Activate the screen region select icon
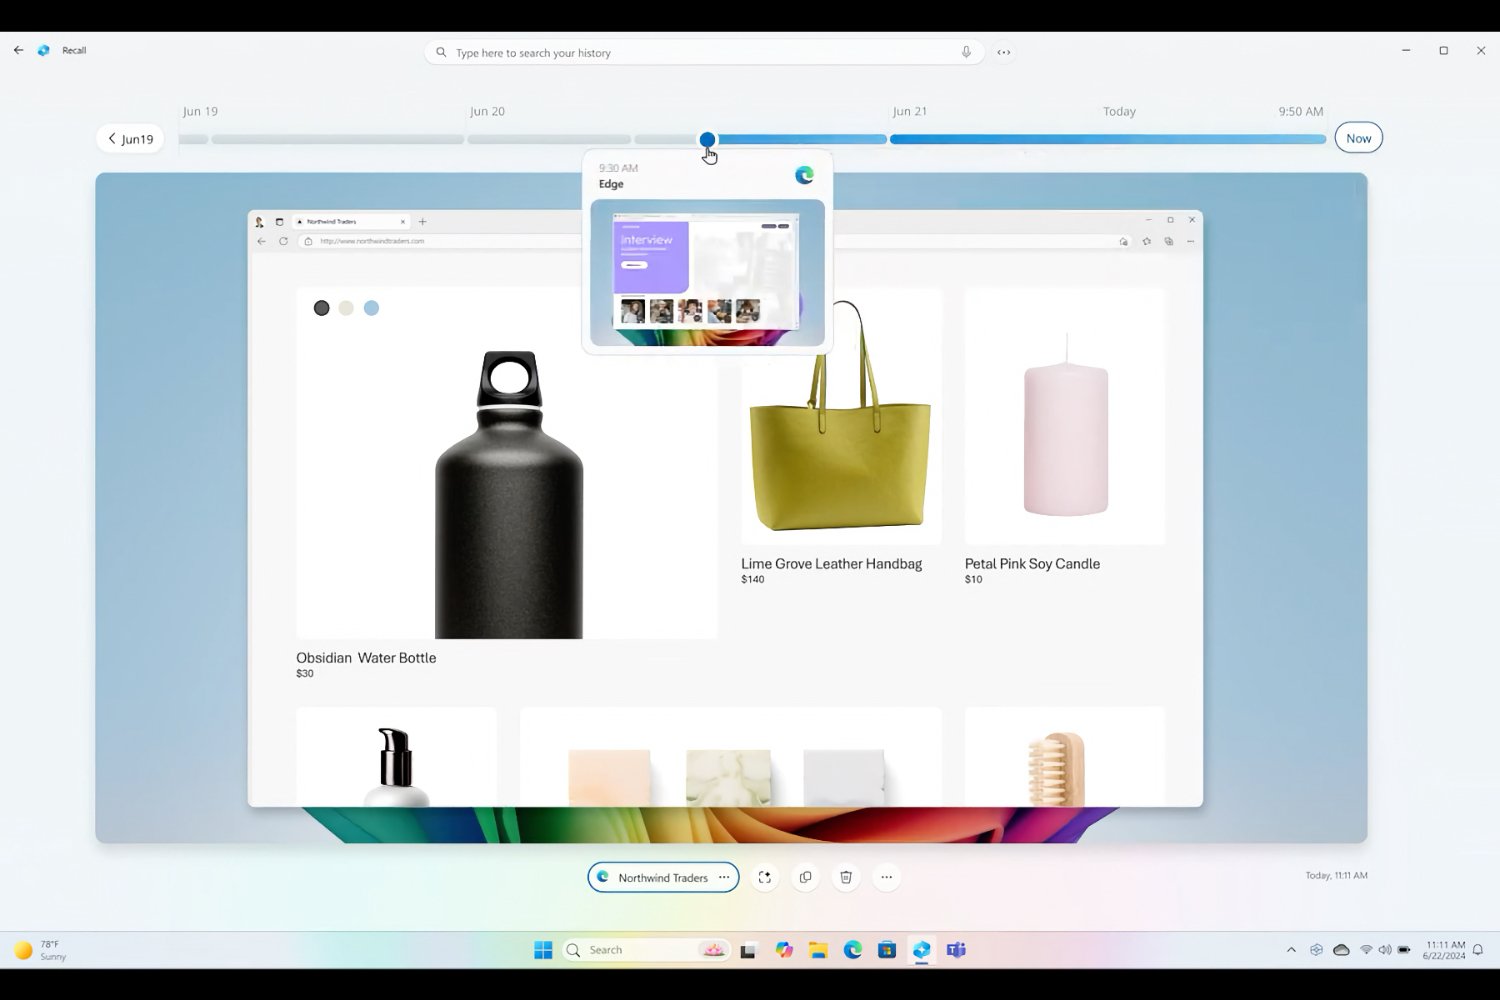Screen dimensions: 1500x1000 coord(765,877)
